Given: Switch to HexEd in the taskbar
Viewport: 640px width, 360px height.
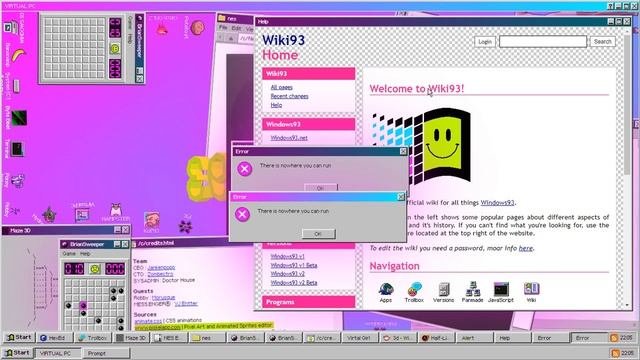Looking at the screenshot, I should point(56,338).
